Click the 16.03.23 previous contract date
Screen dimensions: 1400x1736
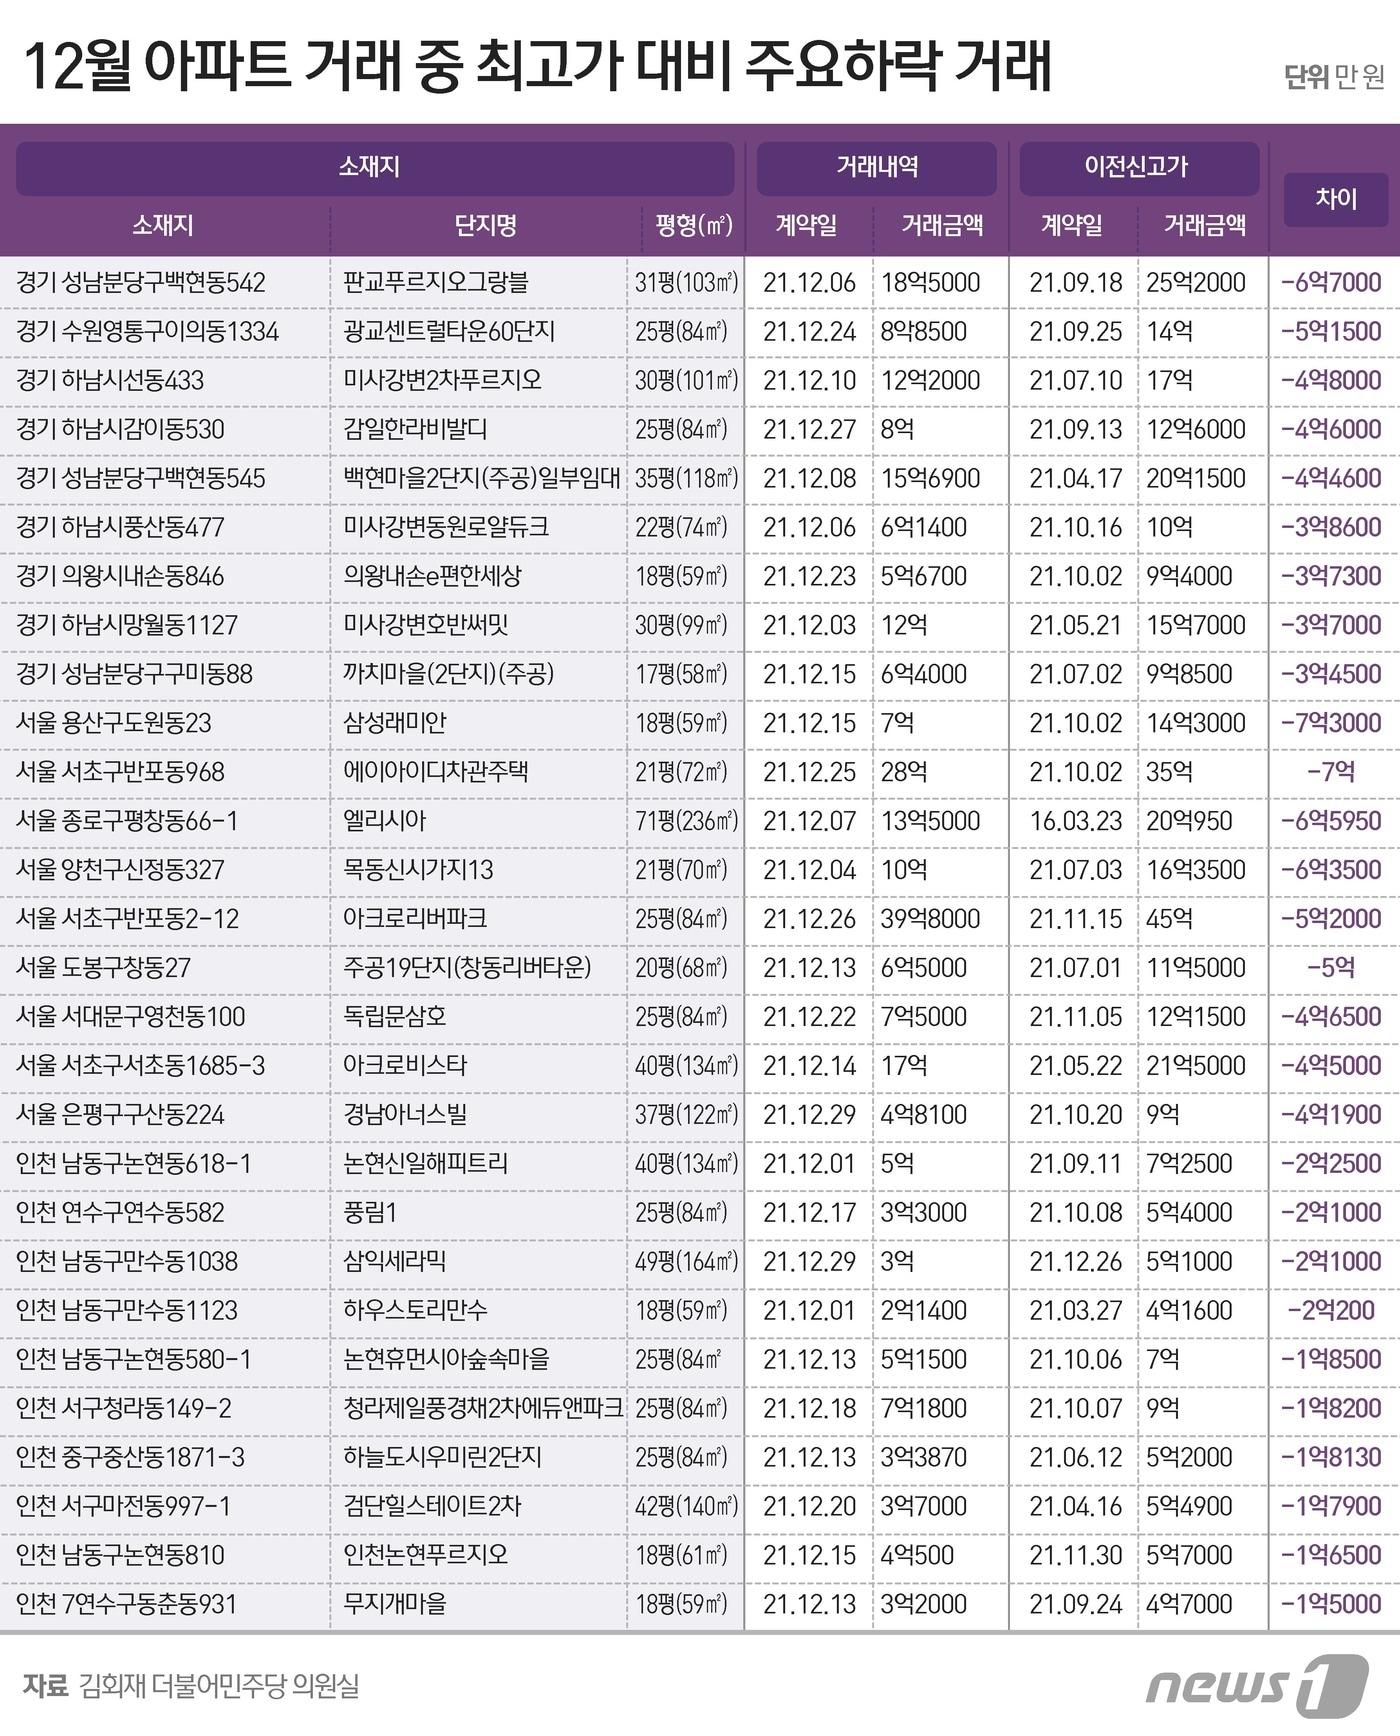coord(1076,821)
